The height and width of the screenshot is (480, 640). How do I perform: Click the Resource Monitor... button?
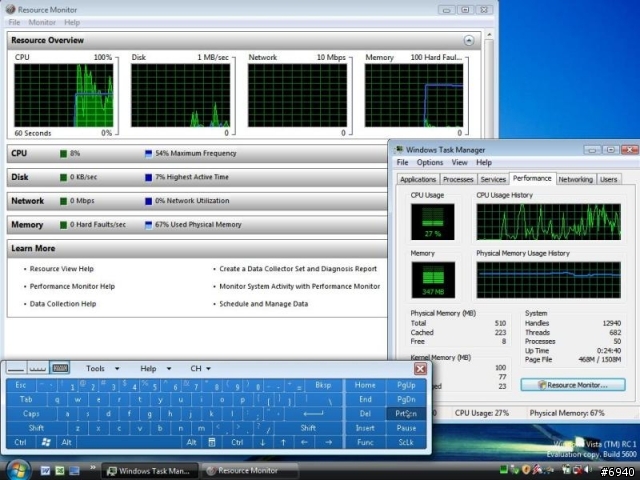[573, 384]
